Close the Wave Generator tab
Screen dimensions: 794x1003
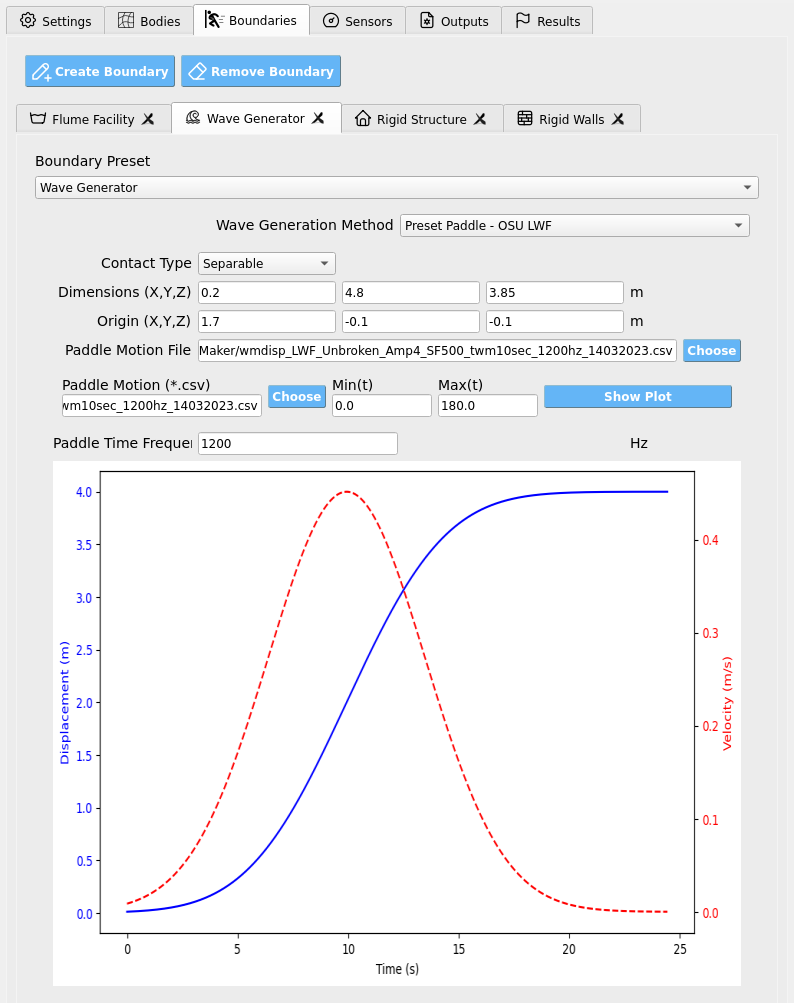pos(318,118)
